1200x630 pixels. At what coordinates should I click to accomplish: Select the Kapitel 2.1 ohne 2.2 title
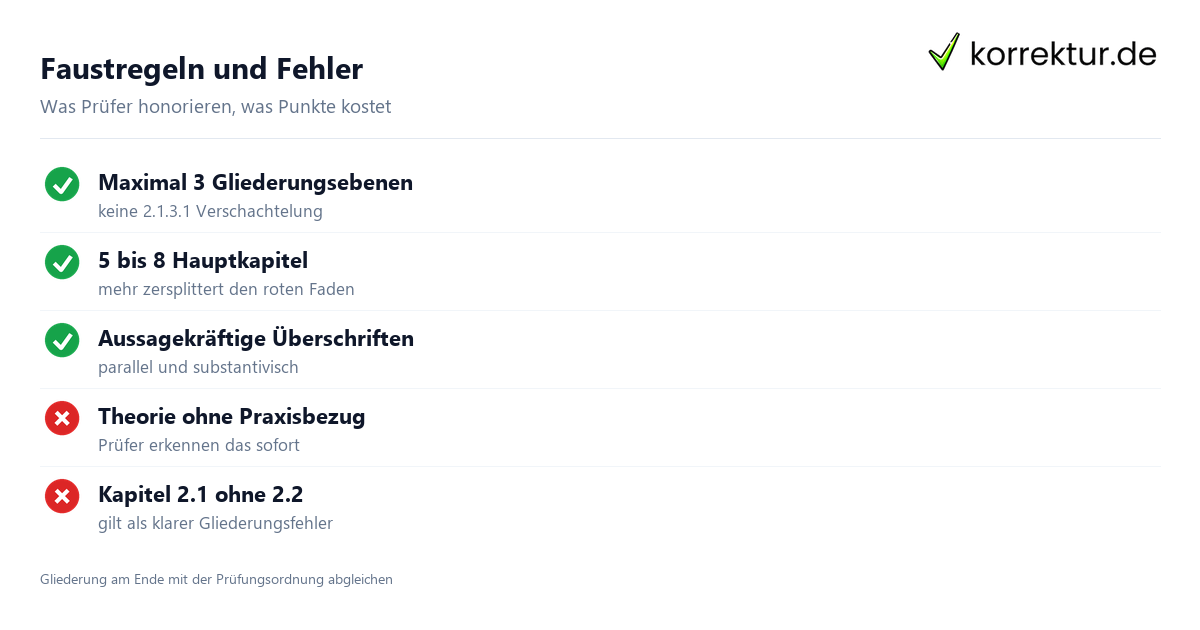pos(200,494)
